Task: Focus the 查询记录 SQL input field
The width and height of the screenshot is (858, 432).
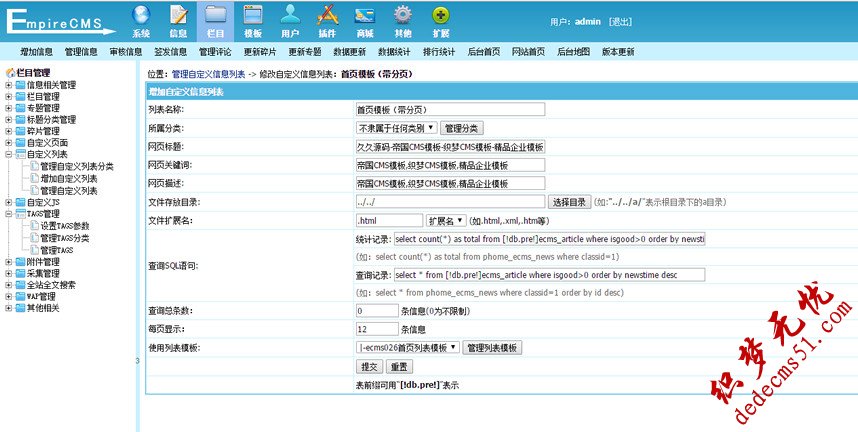Action: (x=549, y=275)
